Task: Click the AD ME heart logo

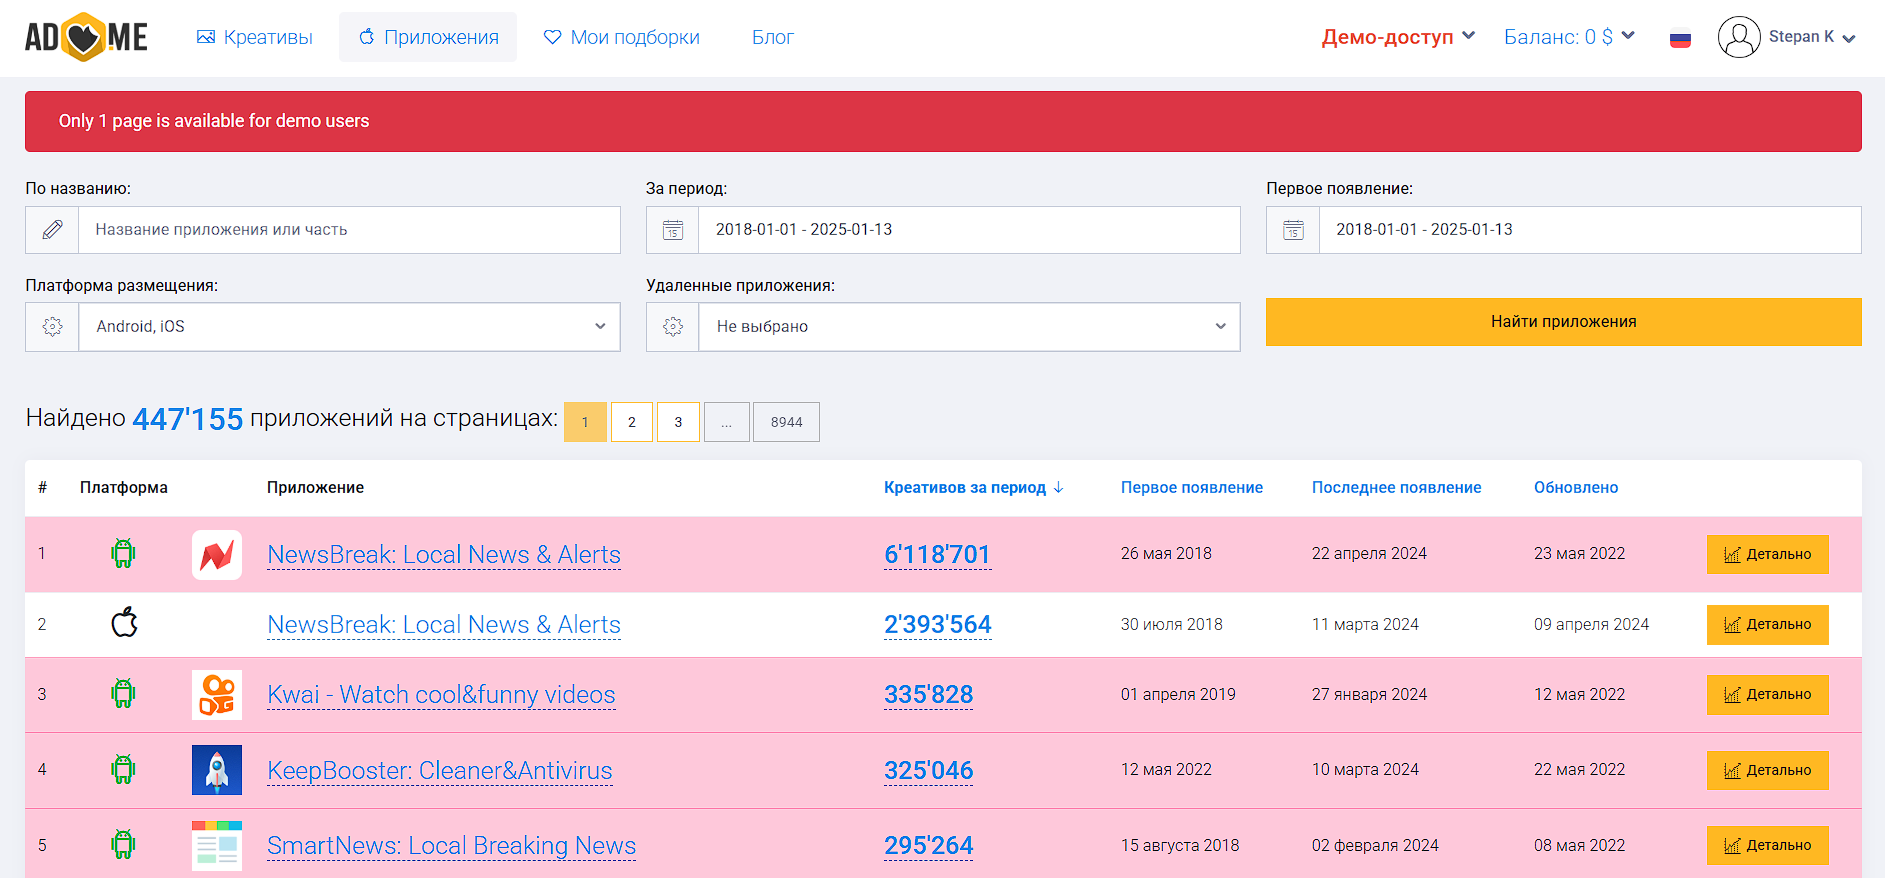Action: click(86, 37)
